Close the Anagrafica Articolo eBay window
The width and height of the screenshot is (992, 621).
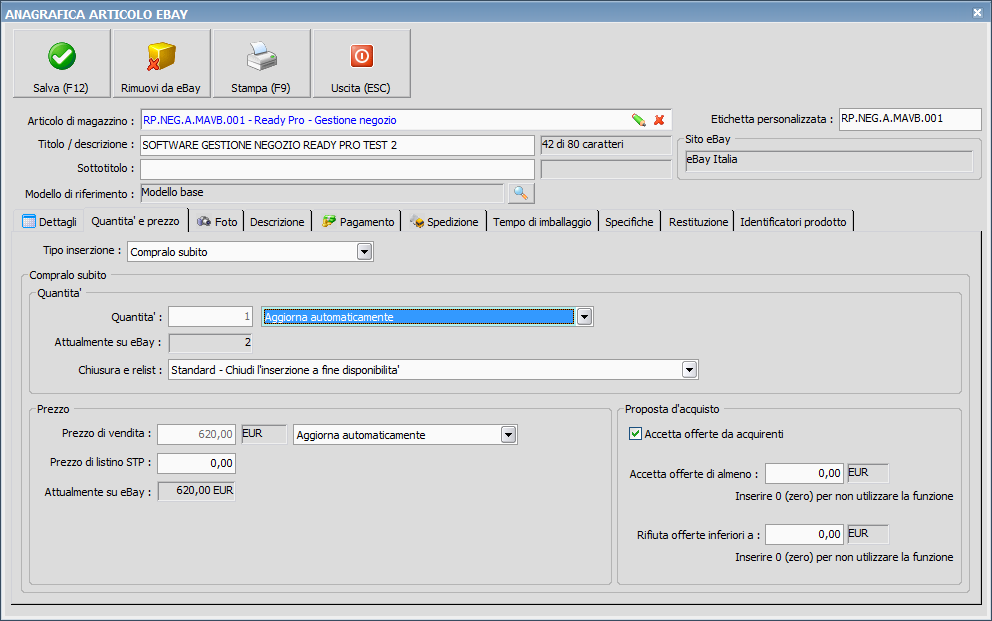[x=977, y=13]
